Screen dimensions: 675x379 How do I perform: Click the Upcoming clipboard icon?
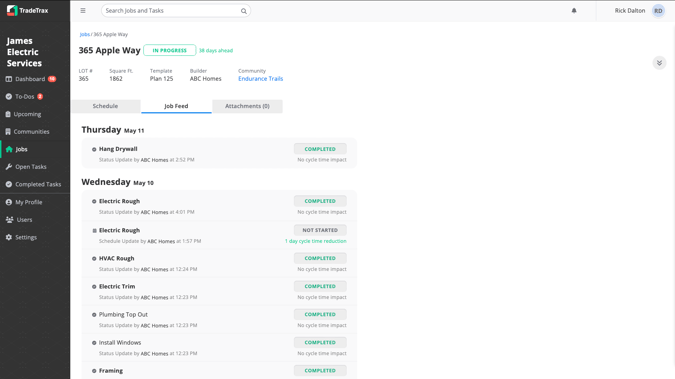pos(8,114)
